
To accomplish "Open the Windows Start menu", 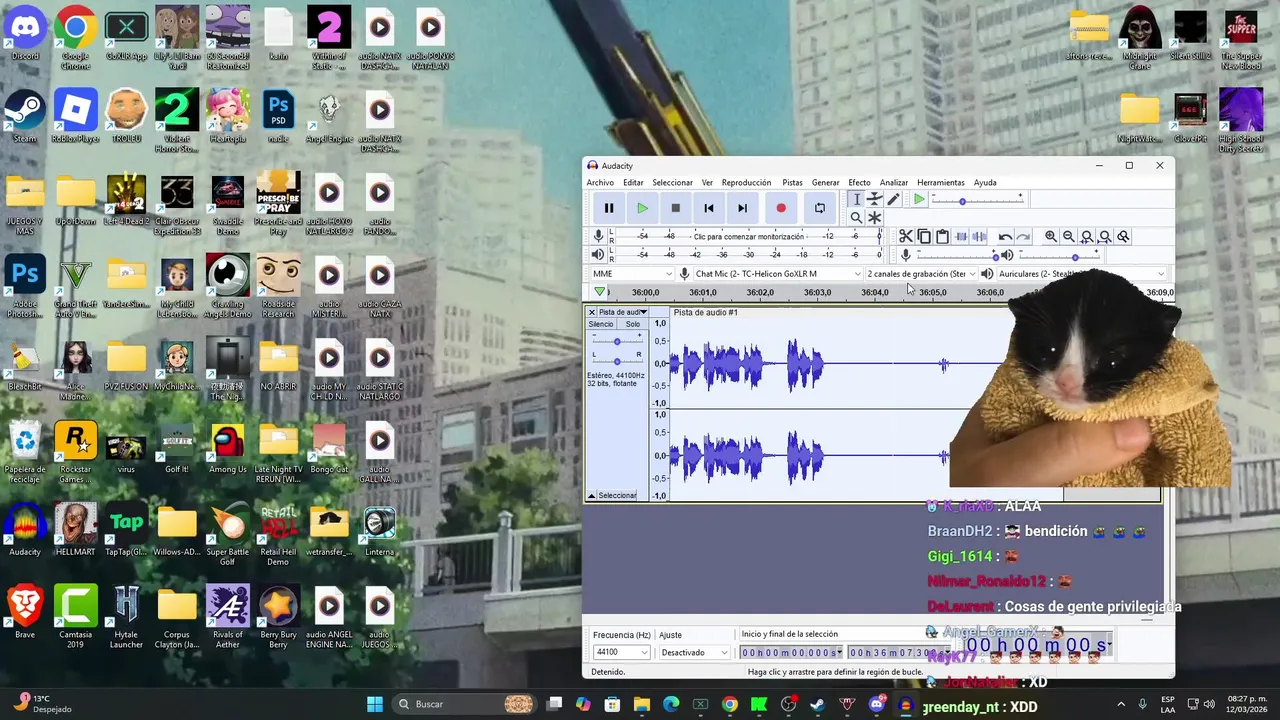I will [x=374, y=704].
